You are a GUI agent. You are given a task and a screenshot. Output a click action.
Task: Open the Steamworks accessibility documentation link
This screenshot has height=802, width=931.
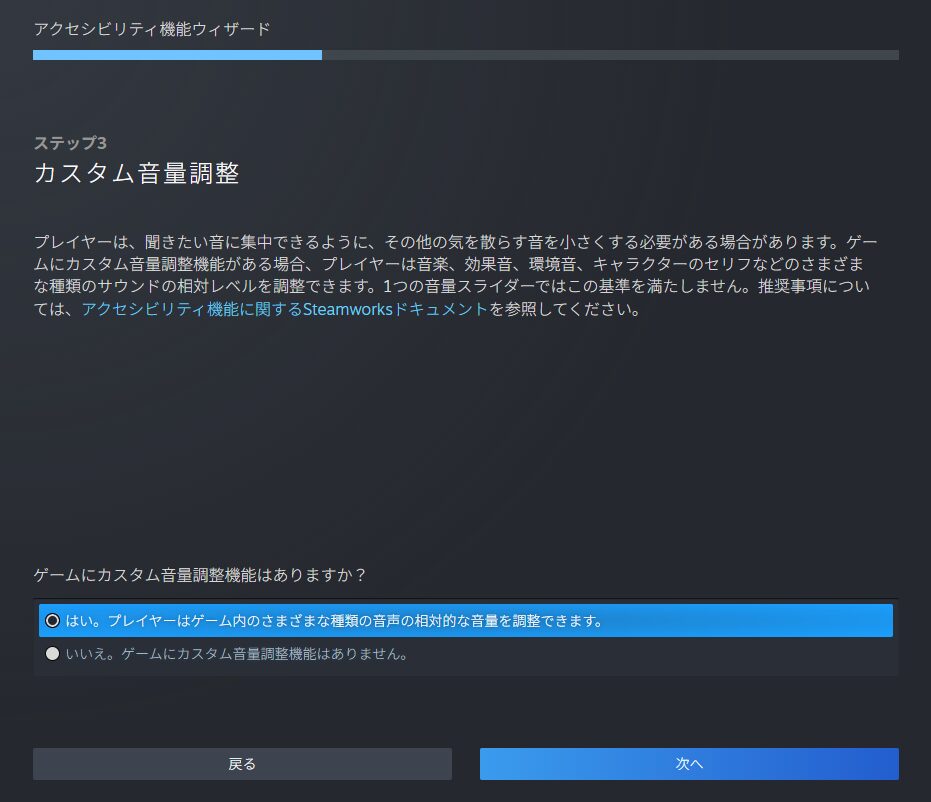click(x=285, y=309)
